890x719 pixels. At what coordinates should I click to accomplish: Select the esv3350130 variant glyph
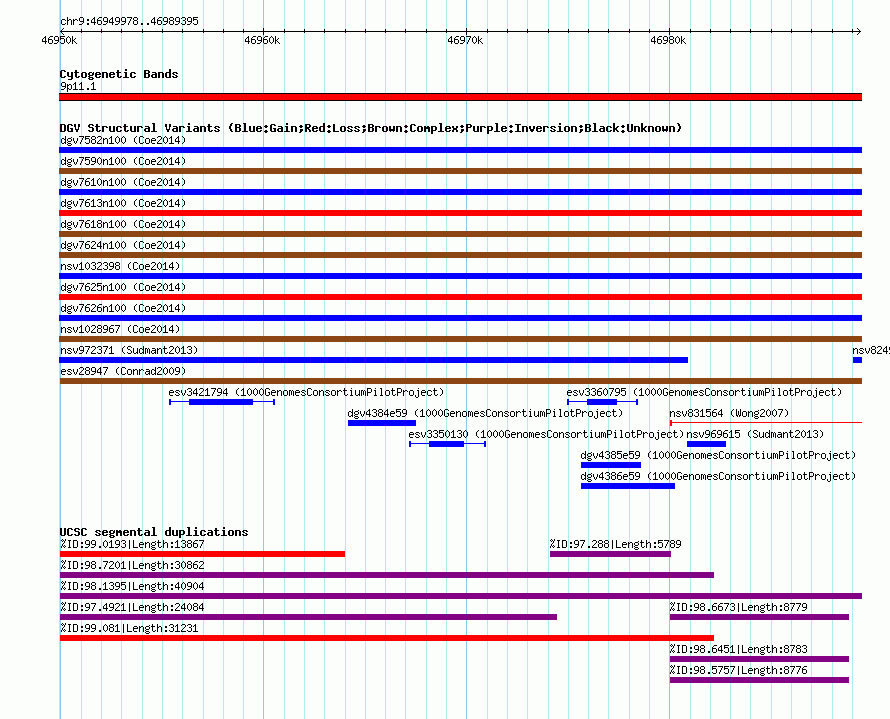coord(447,444)
